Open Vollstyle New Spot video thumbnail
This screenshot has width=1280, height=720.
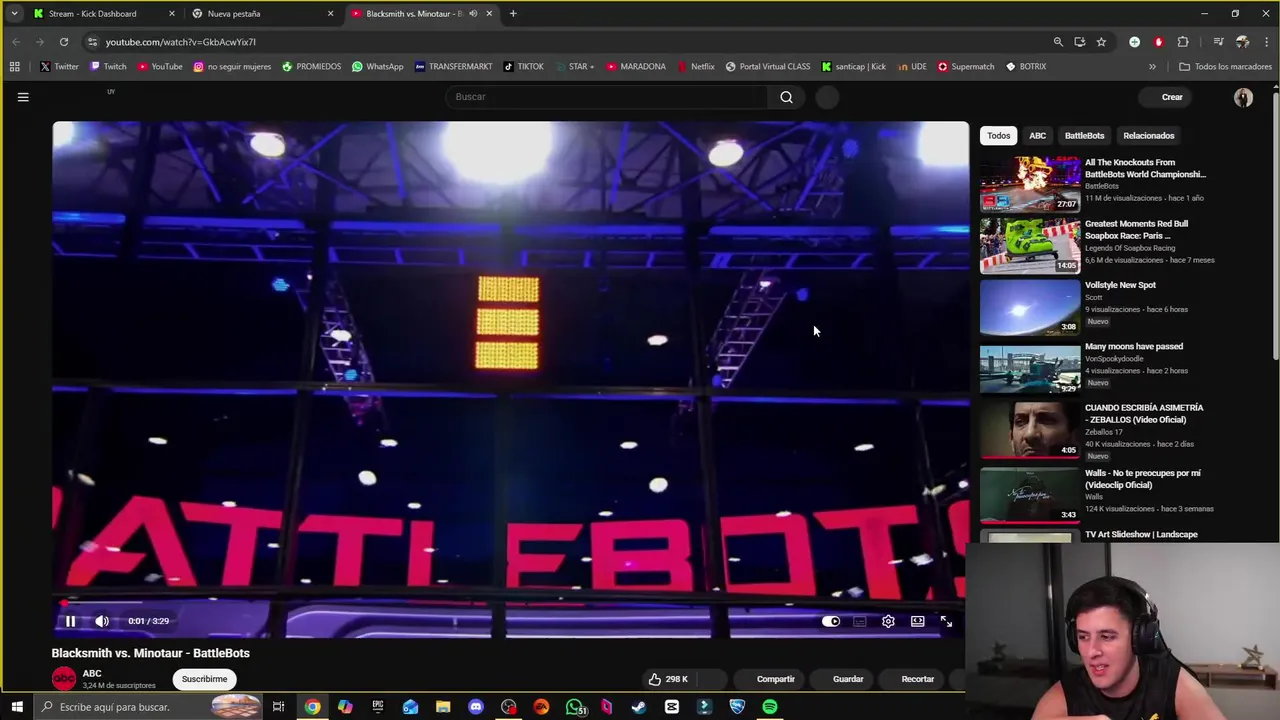[x=1030, y=306]
